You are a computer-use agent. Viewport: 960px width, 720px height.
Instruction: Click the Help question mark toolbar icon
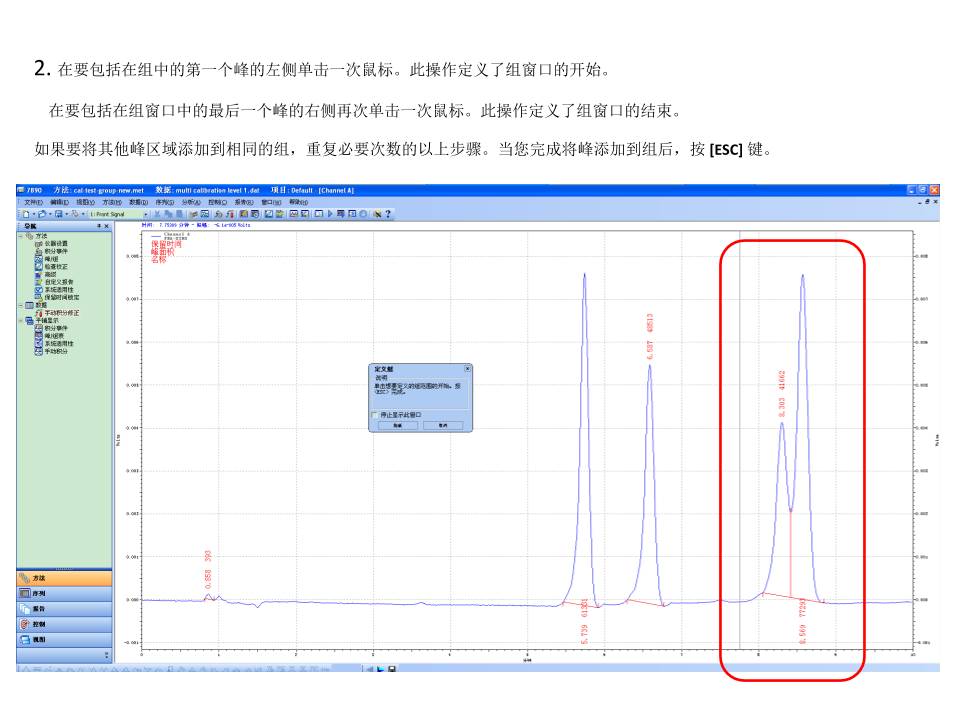388,214
